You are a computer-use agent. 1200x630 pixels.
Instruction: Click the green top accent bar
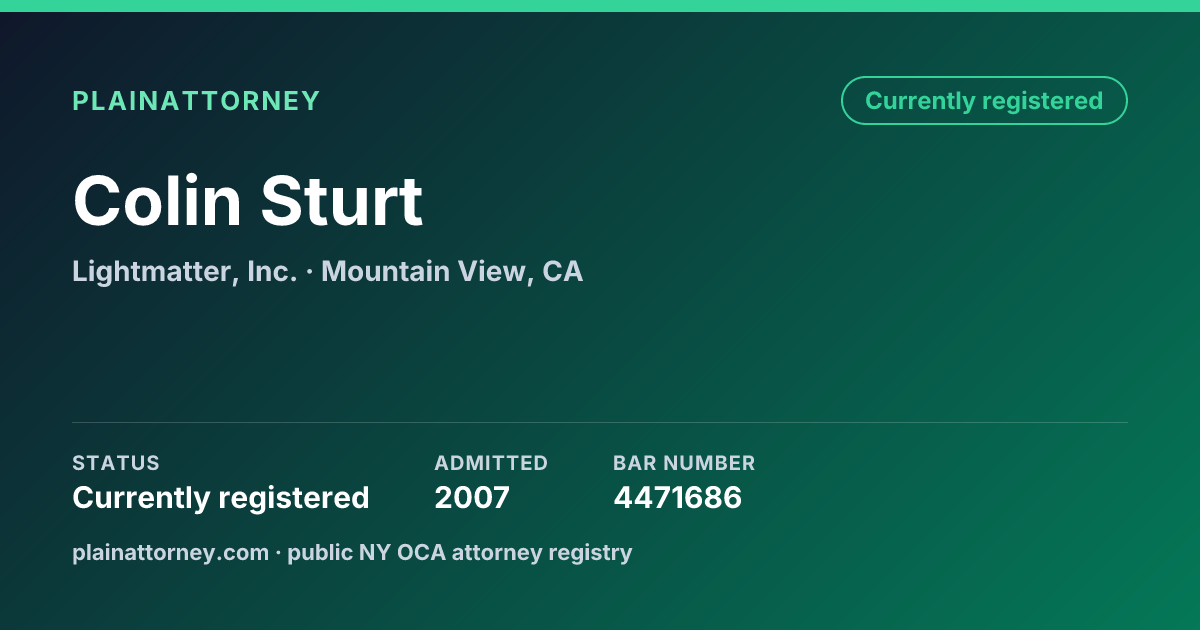coord(600,6)
